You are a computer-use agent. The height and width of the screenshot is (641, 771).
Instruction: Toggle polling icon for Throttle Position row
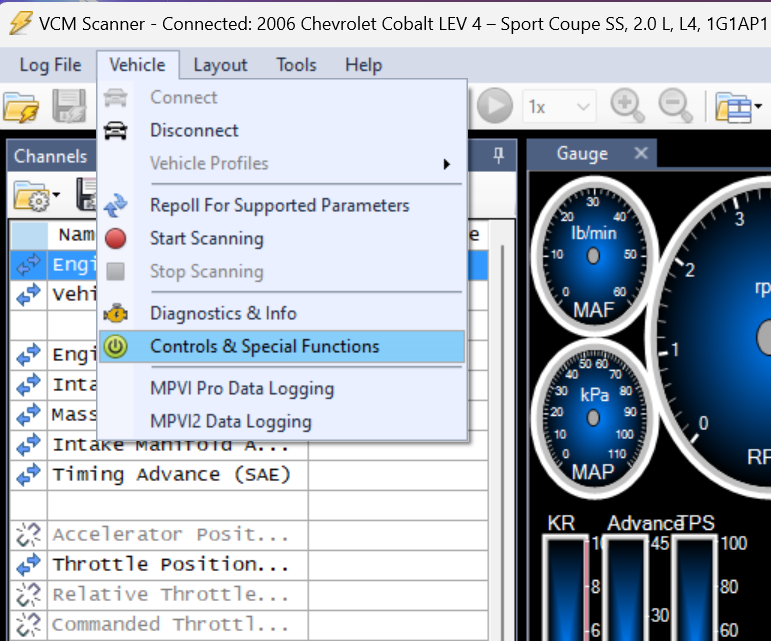click(29, 564)
